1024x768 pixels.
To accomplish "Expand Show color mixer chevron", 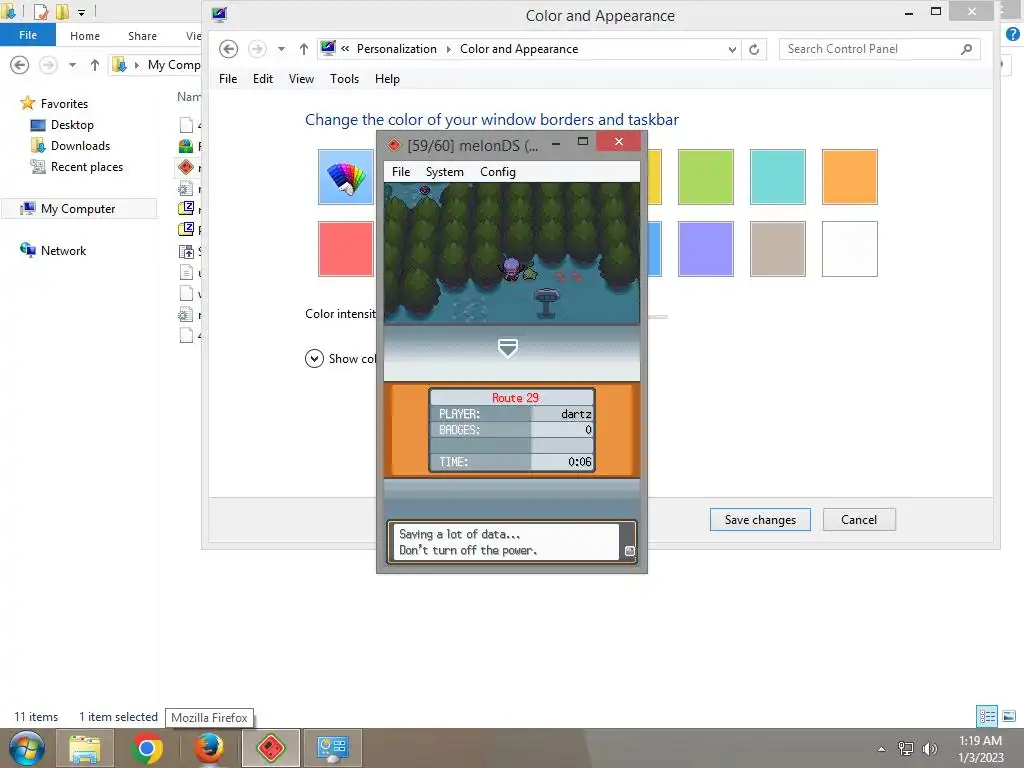I will coord(314,359).
